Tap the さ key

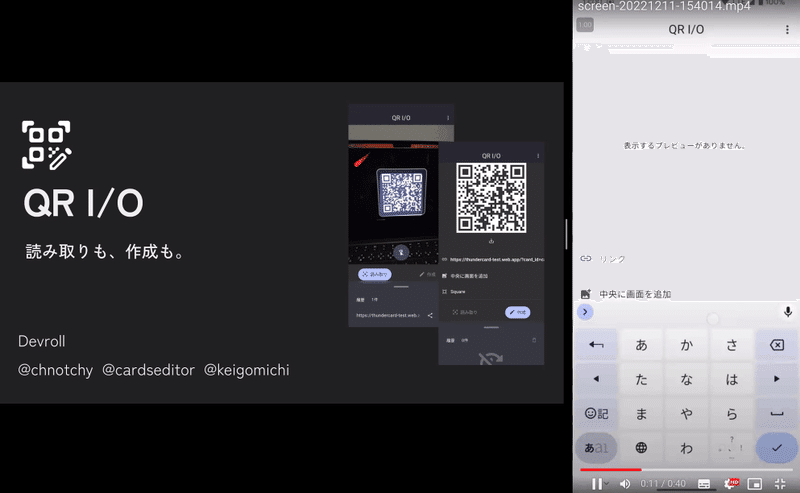pos(732,346)
